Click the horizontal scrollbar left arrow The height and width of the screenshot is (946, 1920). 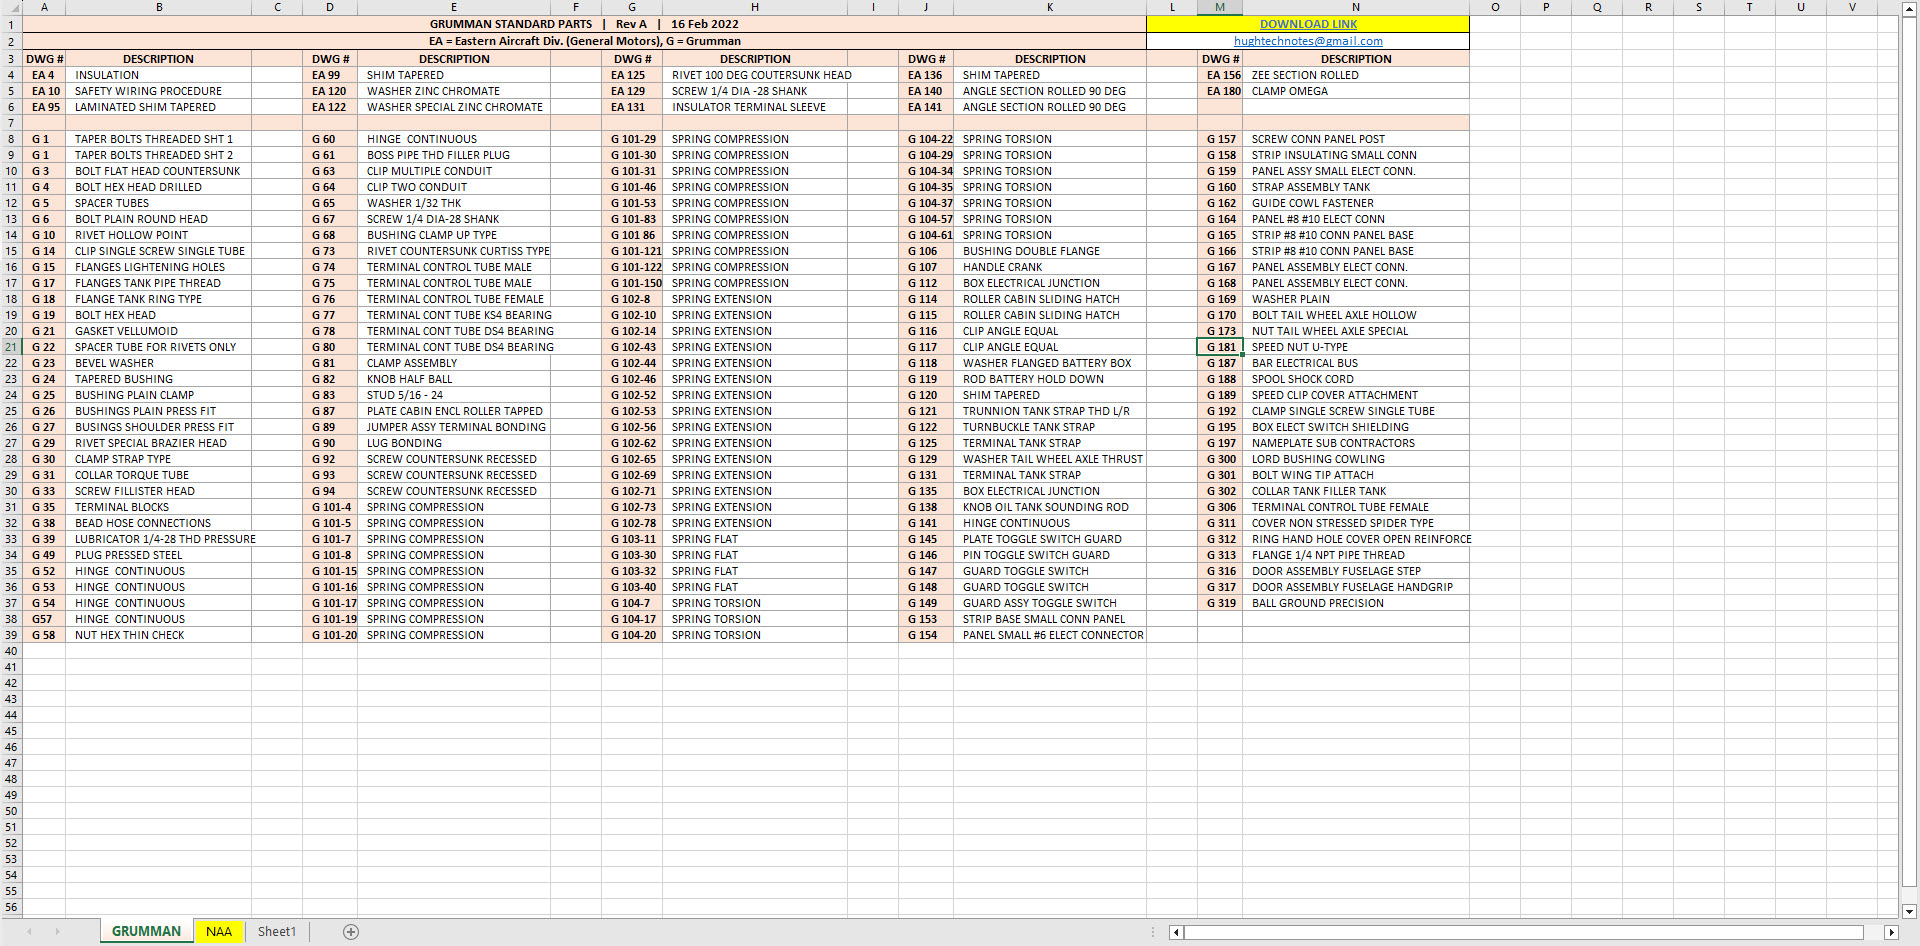pyautogui.click(x=1177, y=932)
